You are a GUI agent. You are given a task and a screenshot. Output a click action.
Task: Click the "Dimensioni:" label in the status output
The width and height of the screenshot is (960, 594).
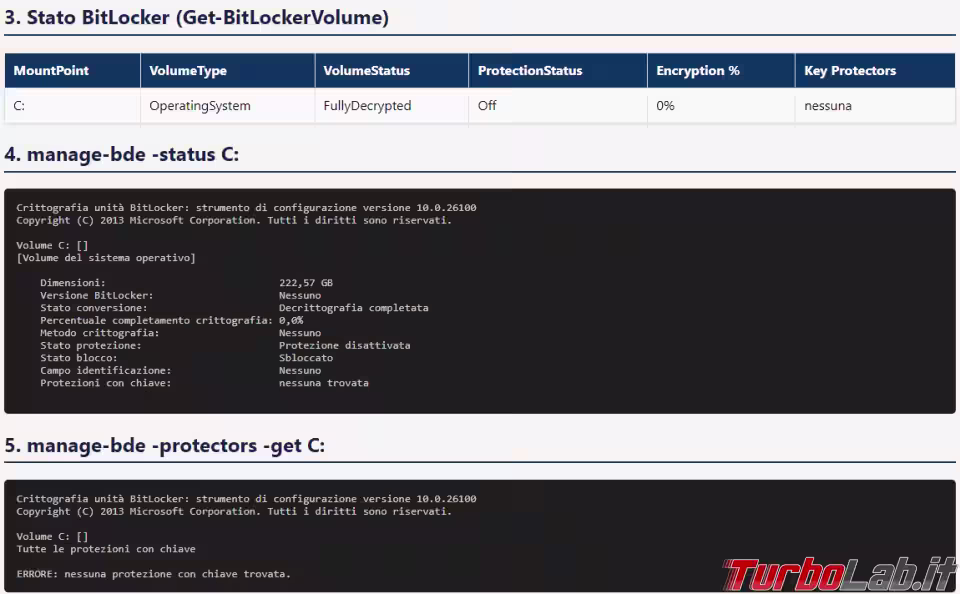point(73,283)
